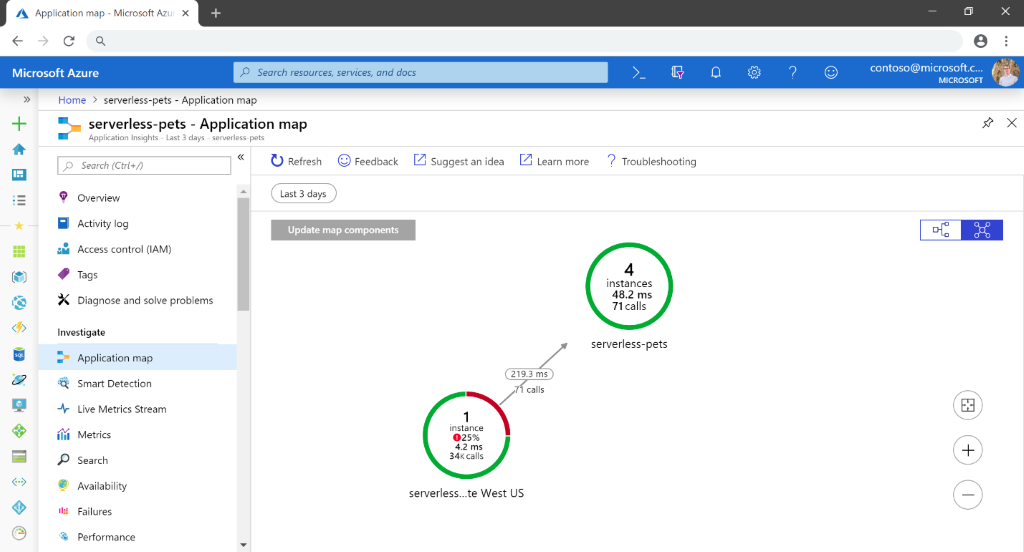Open the Resource groups cube icon

(19, 276)
